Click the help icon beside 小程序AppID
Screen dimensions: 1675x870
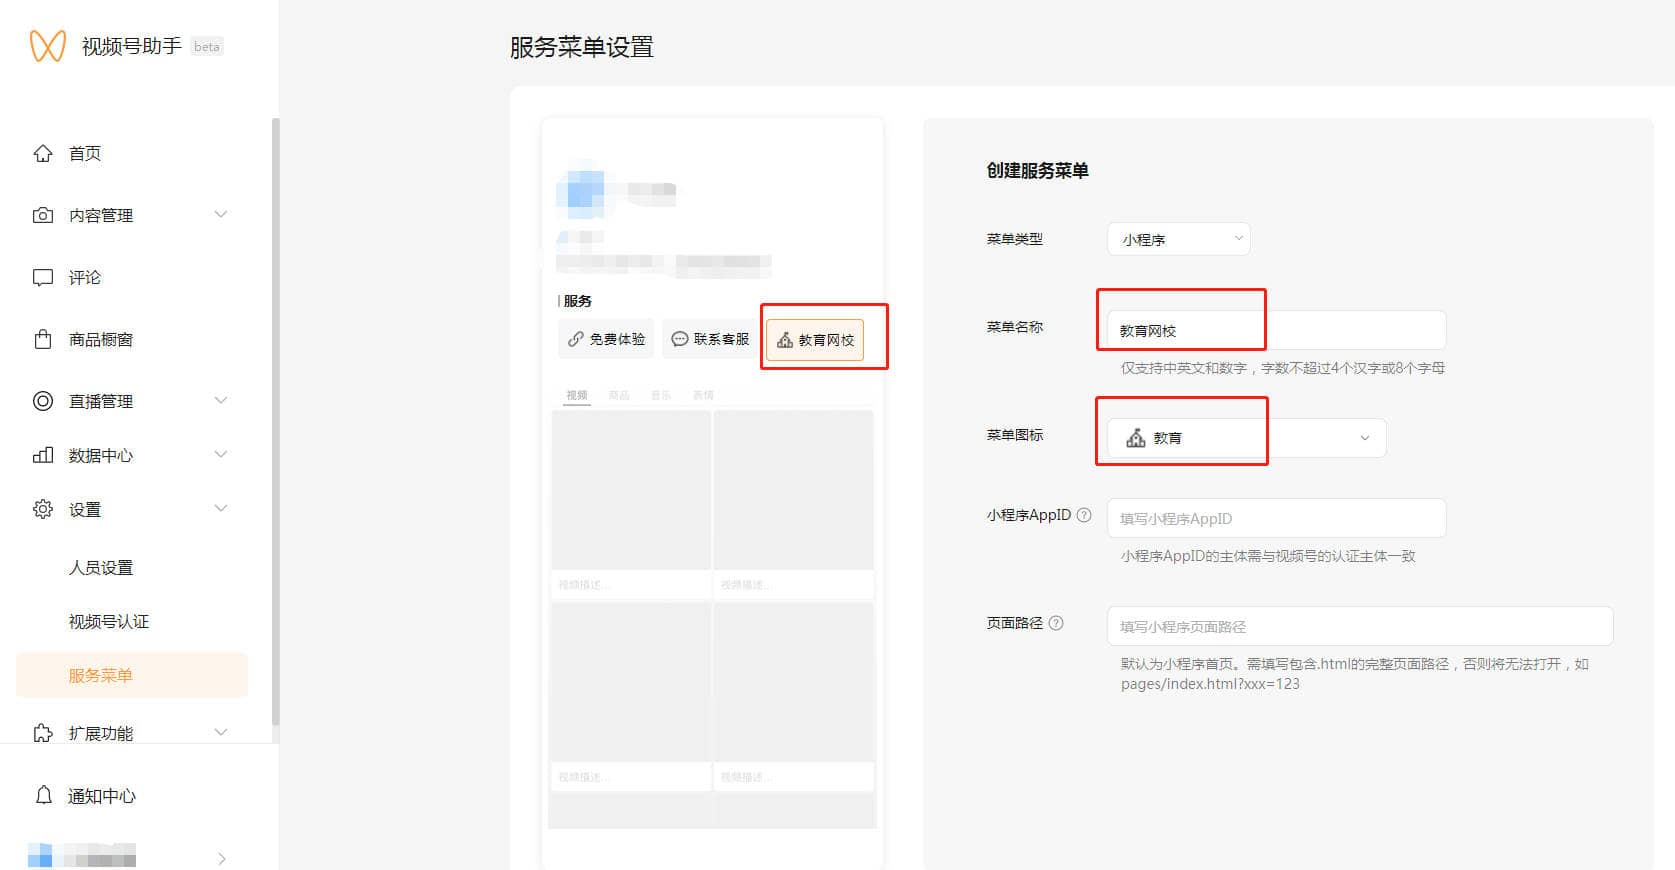point(1084,515)
